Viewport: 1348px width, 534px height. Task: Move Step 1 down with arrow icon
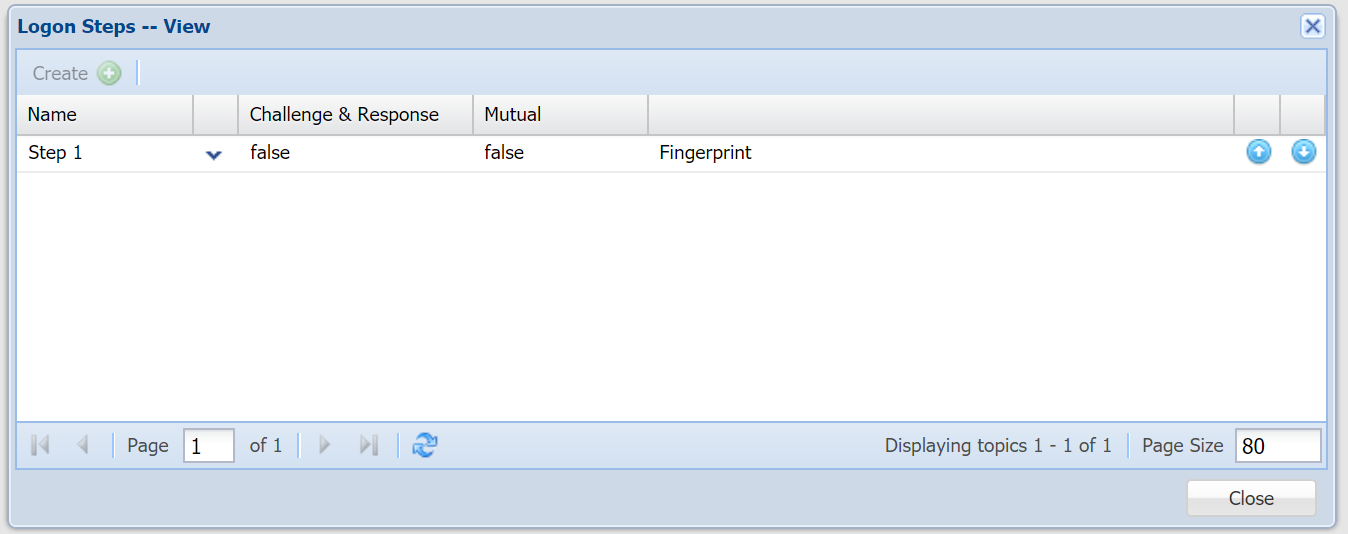[x=1303, y=152]
